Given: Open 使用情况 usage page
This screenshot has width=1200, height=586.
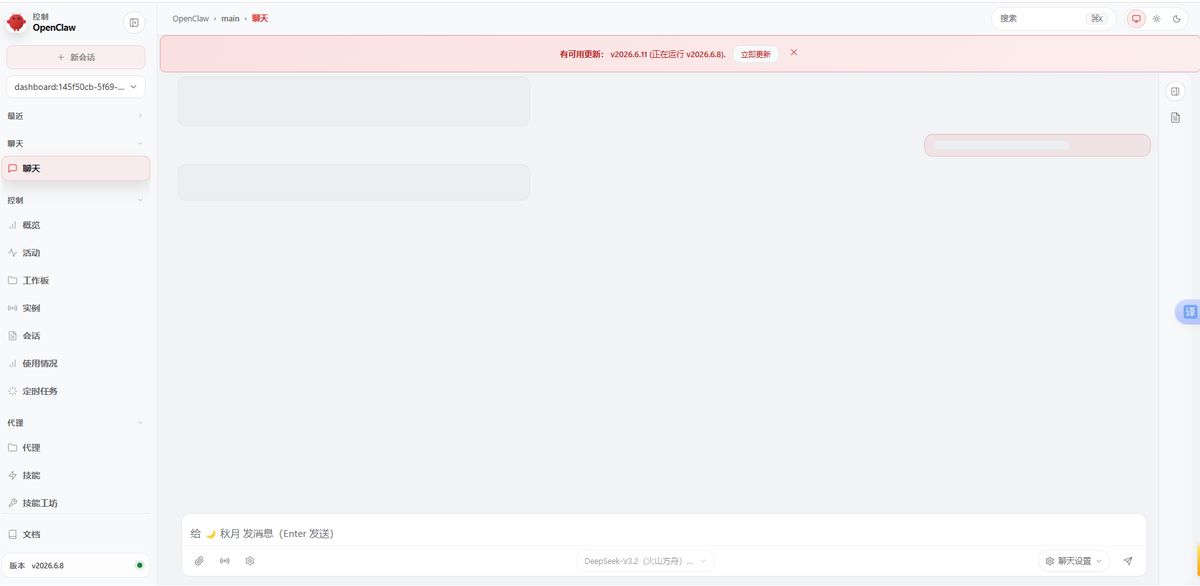Looking at the screenshot, I should (x=76, y=363).
